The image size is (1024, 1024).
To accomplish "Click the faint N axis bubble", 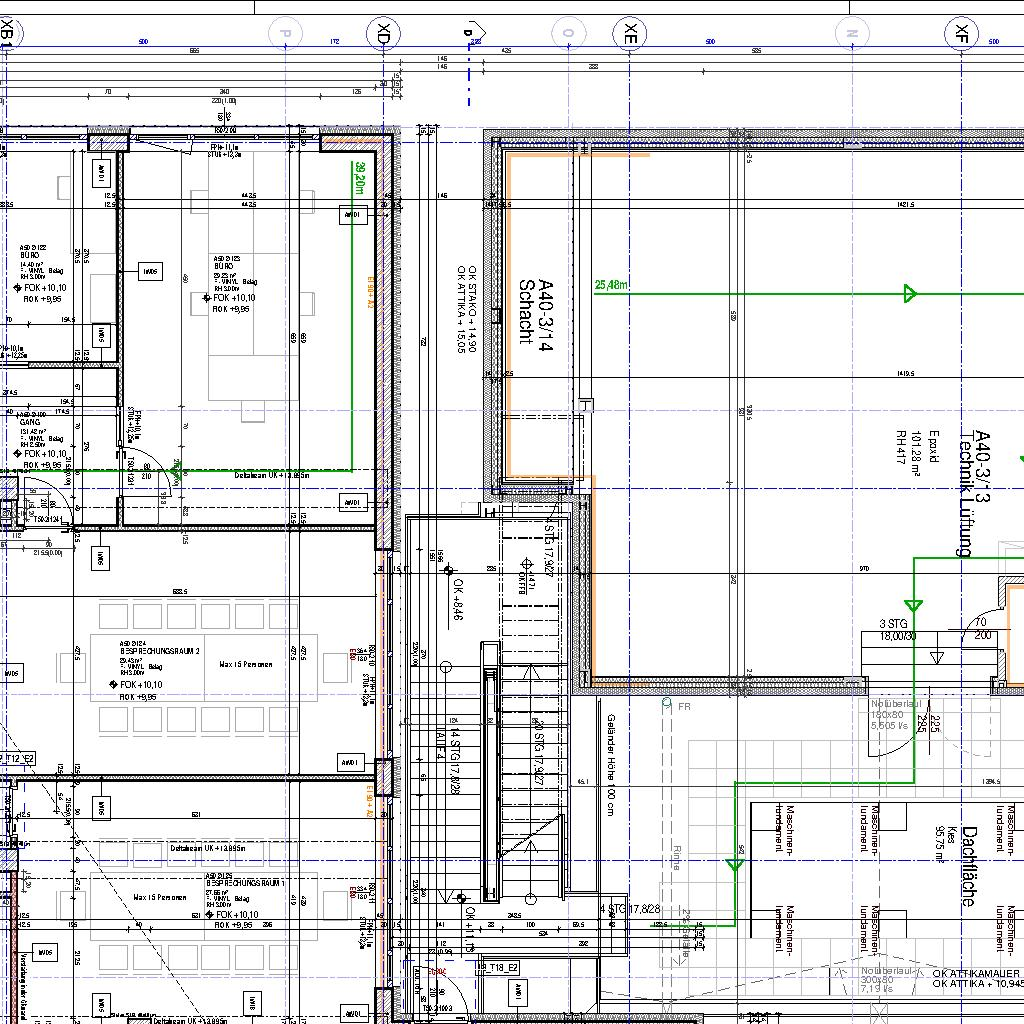I will point(852,33).
